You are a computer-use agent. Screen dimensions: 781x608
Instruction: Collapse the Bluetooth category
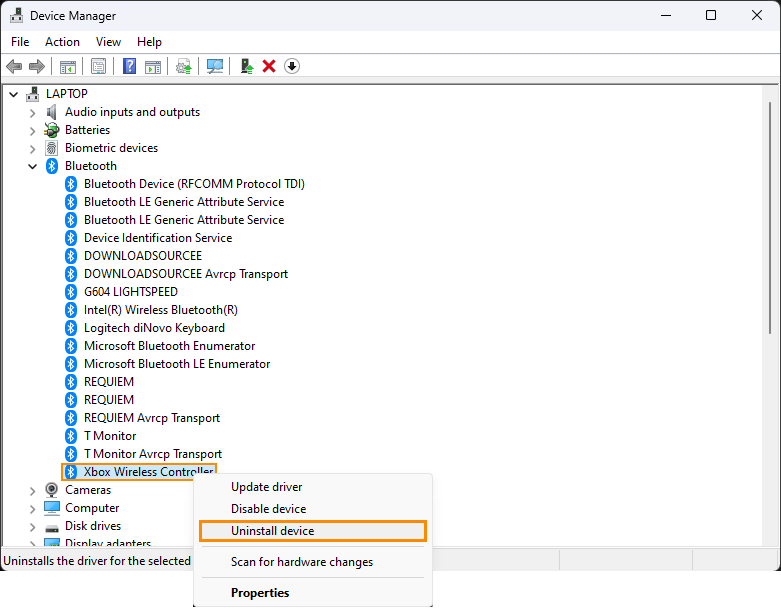click(x=32, y=166)
